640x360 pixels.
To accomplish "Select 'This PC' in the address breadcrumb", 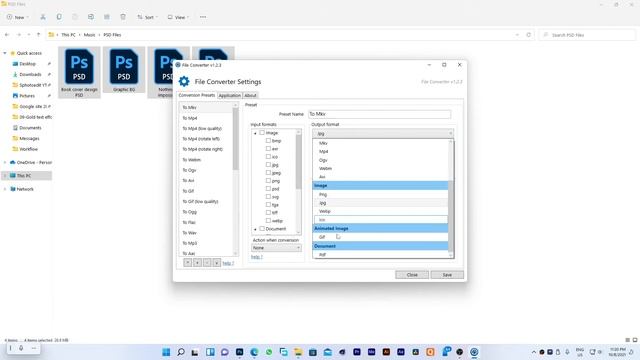I will pyautogui.click(x=68, y=35).
